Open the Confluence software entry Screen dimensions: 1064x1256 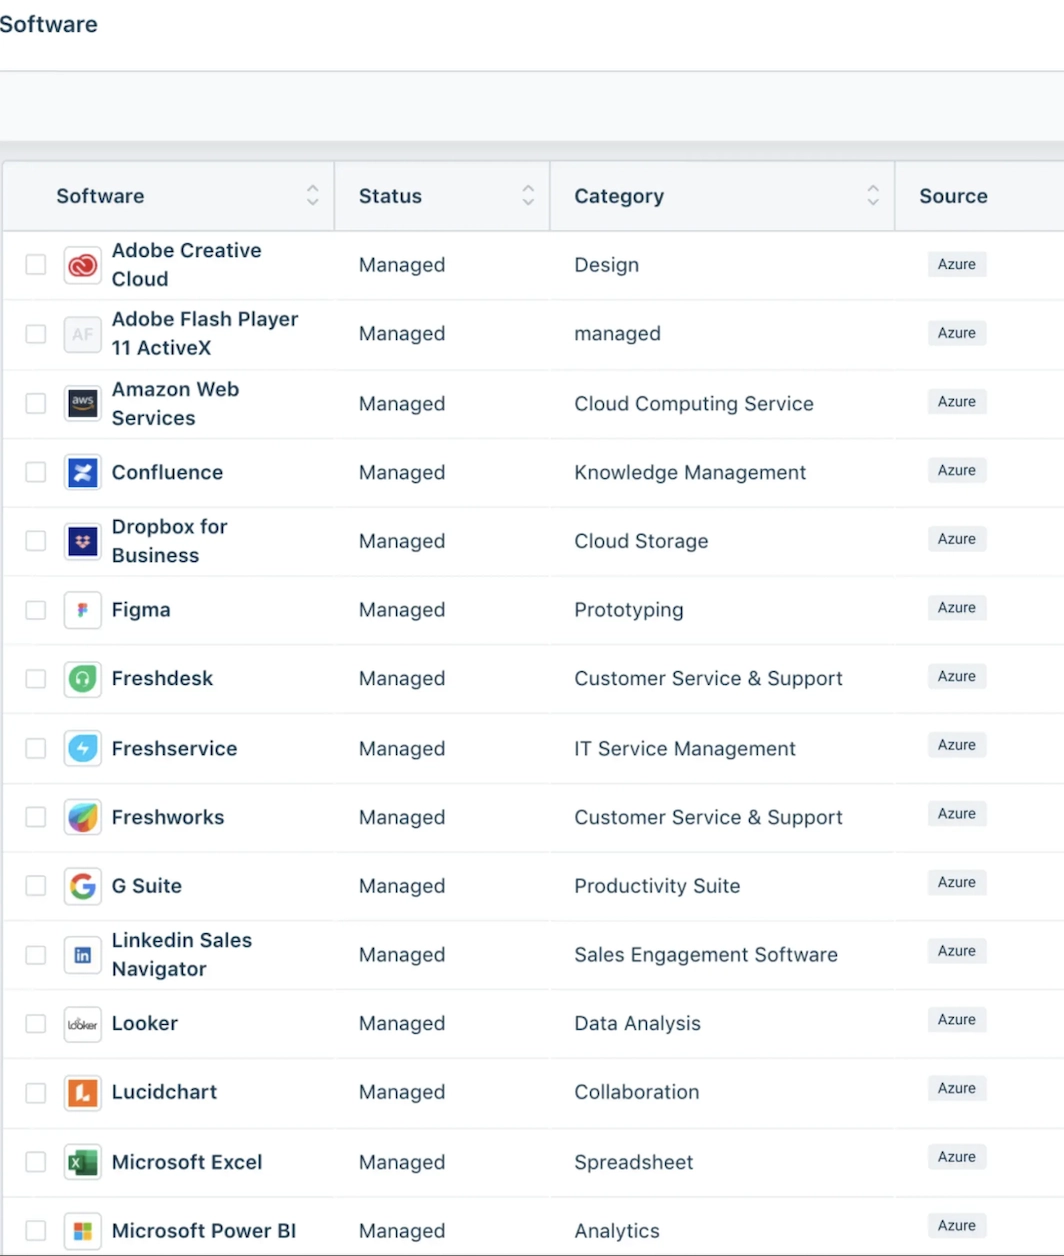pyautogui.click(x=167, y=472)
